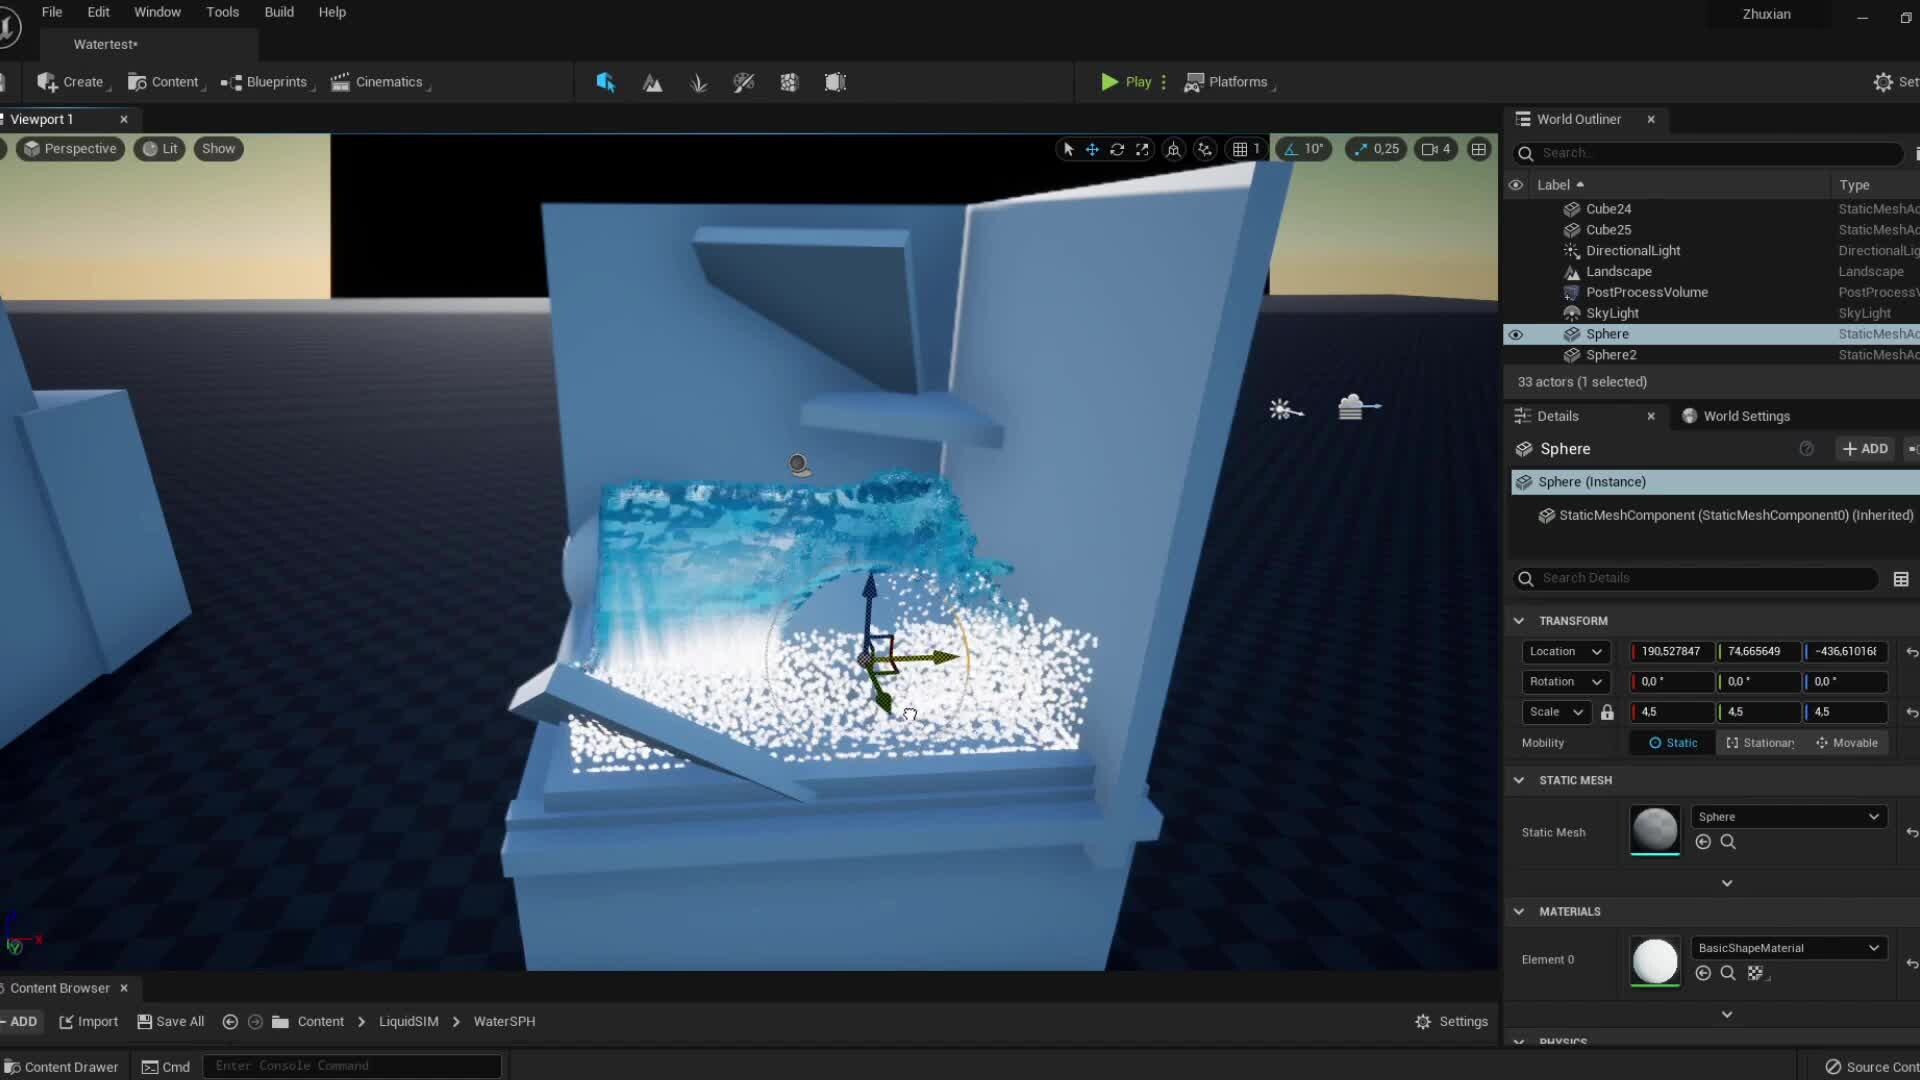Open the BasicShapeMaterial dropdown

1787,947
